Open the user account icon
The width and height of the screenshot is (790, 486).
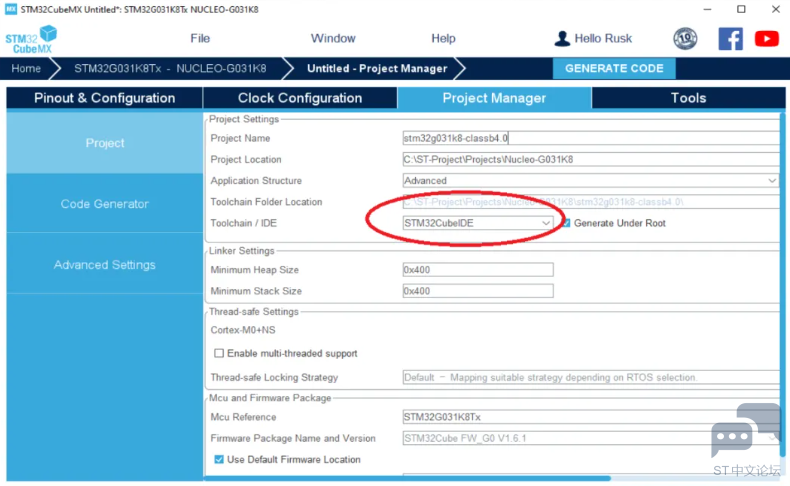click(x=562, y=39)
